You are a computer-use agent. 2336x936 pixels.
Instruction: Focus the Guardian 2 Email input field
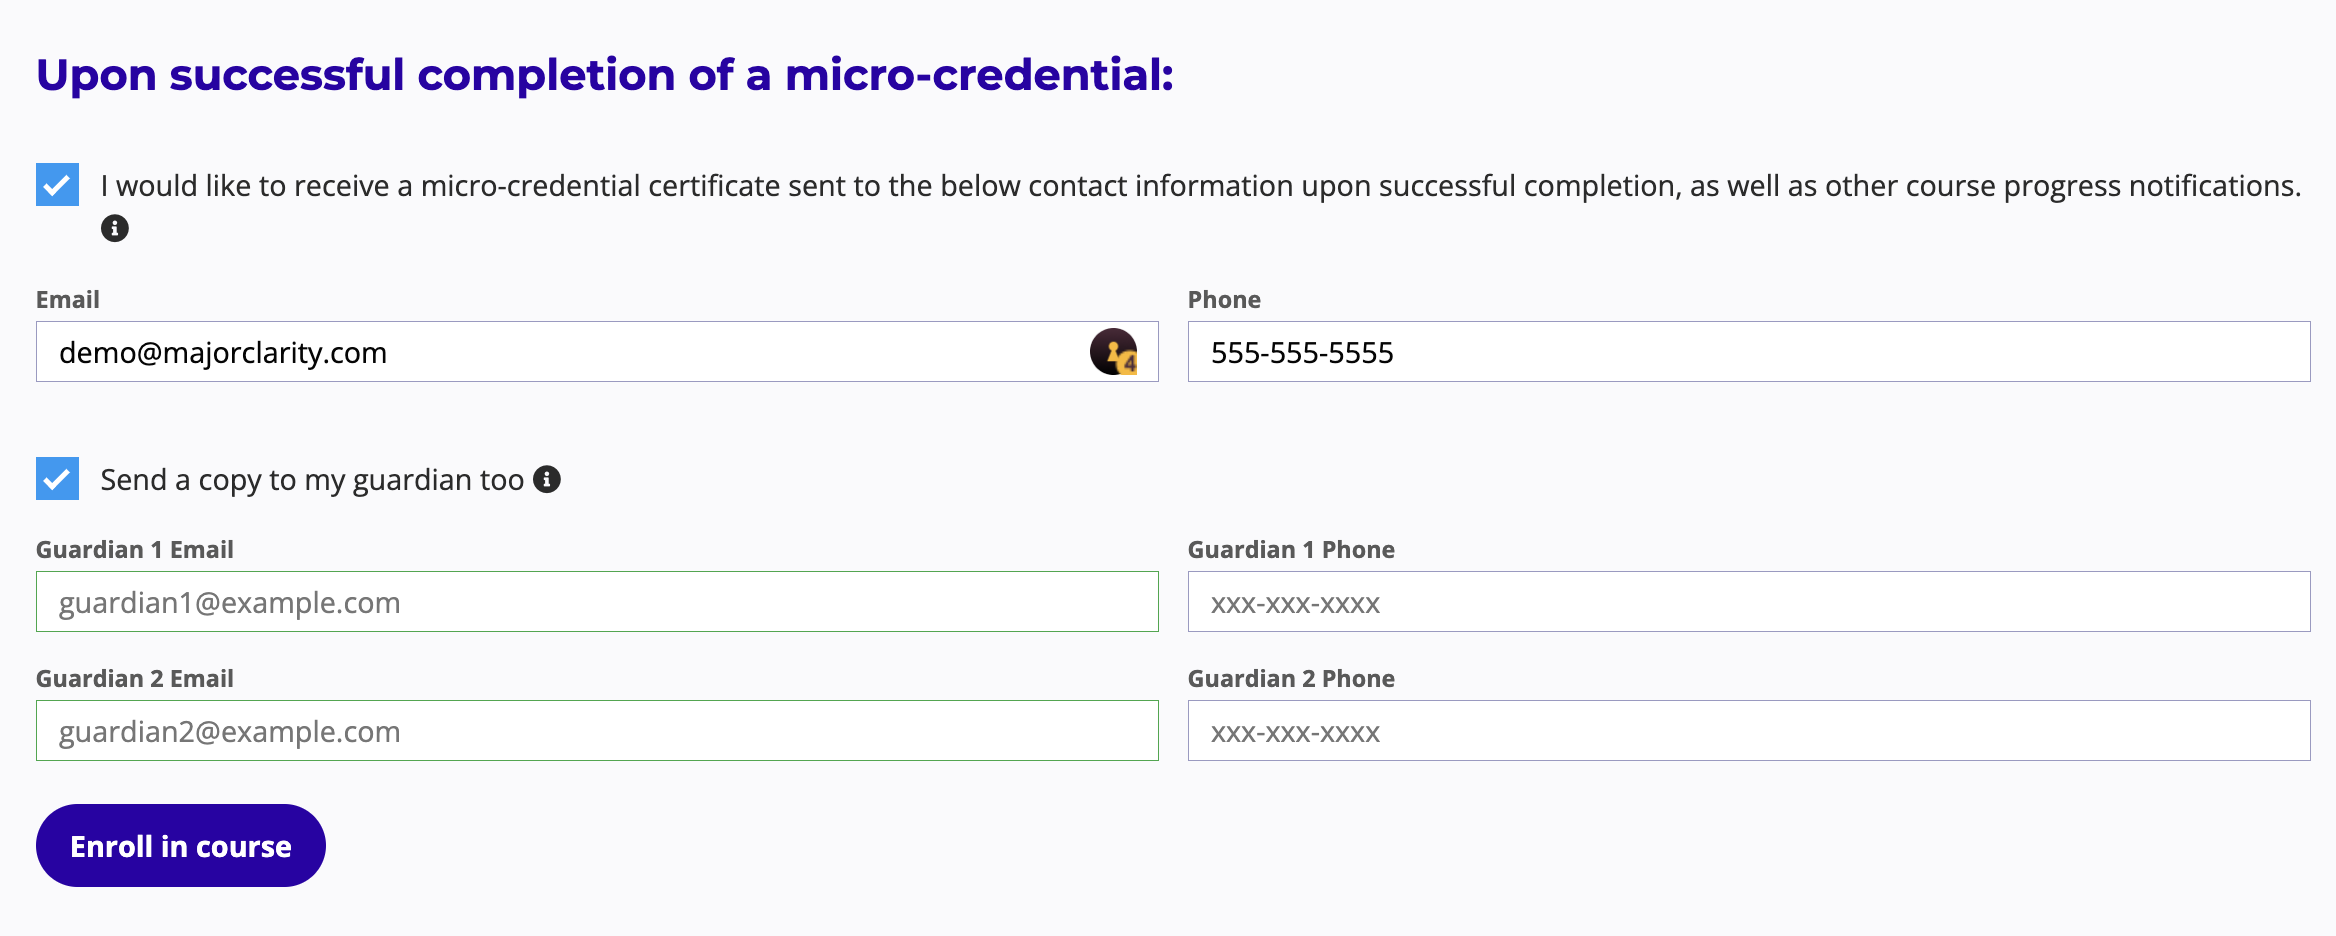(597, 731)
